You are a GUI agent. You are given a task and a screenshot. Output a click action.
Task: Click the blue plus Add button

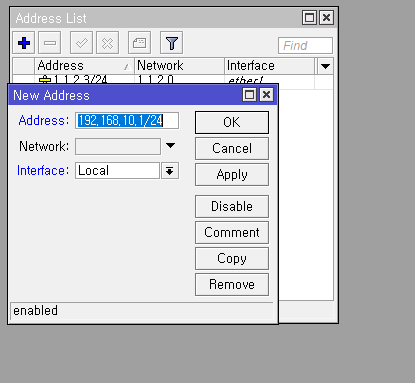point(24,43)
